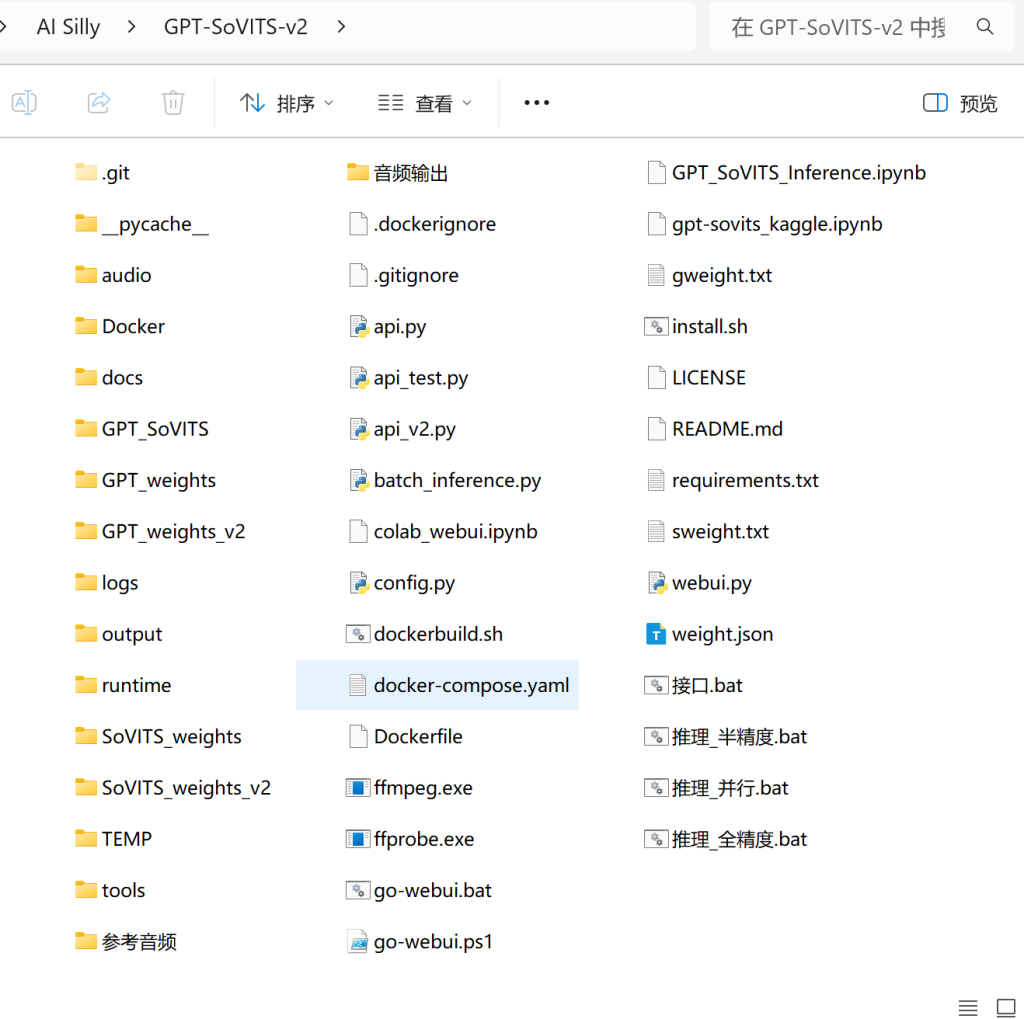
Task: Select the .gitignore file
Action: [x=404, y=275]
